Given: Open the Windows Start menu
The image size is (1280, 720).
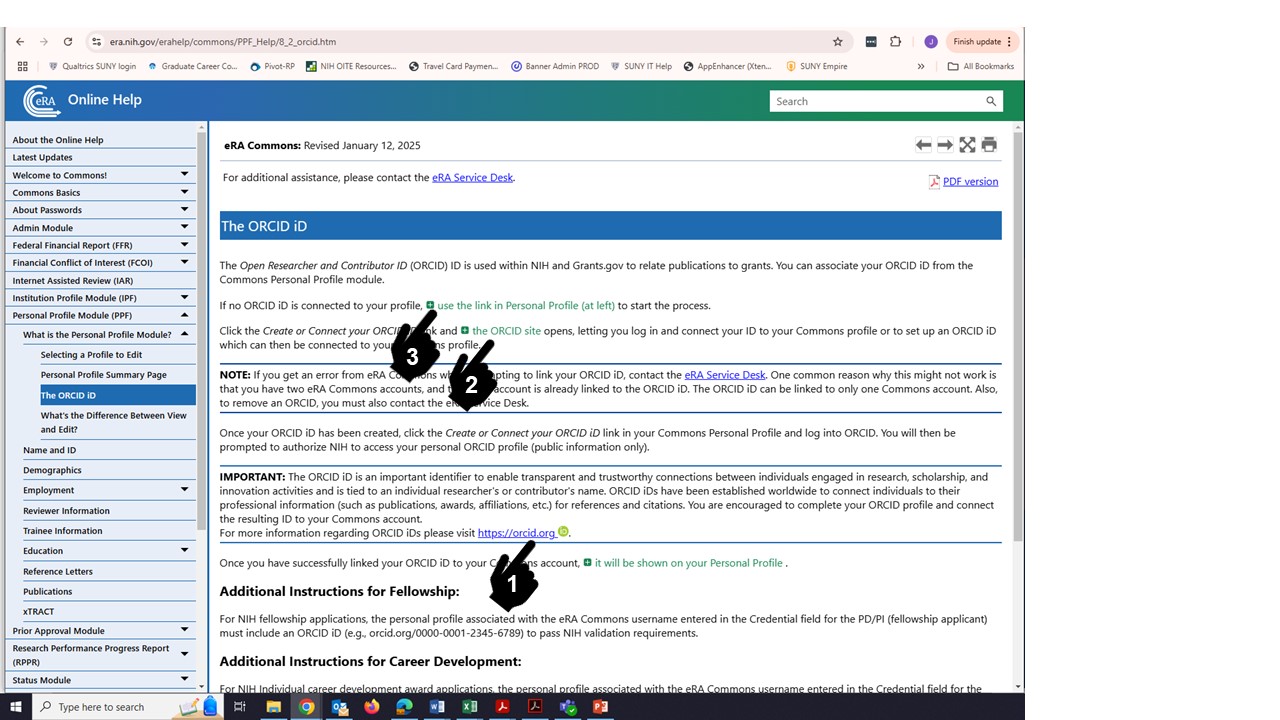Looking at the screenshot, I should [x=16, y=707].
